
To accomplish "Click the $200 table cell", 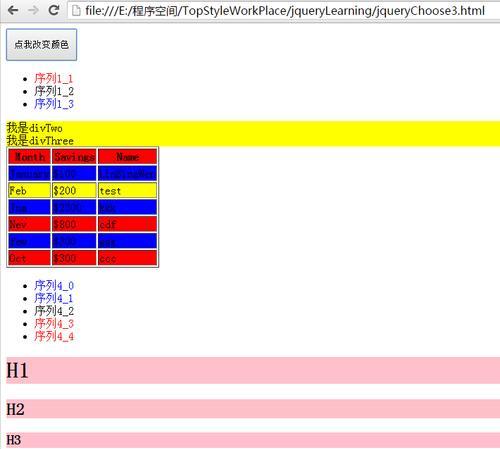I will click(x=74, y=190).
